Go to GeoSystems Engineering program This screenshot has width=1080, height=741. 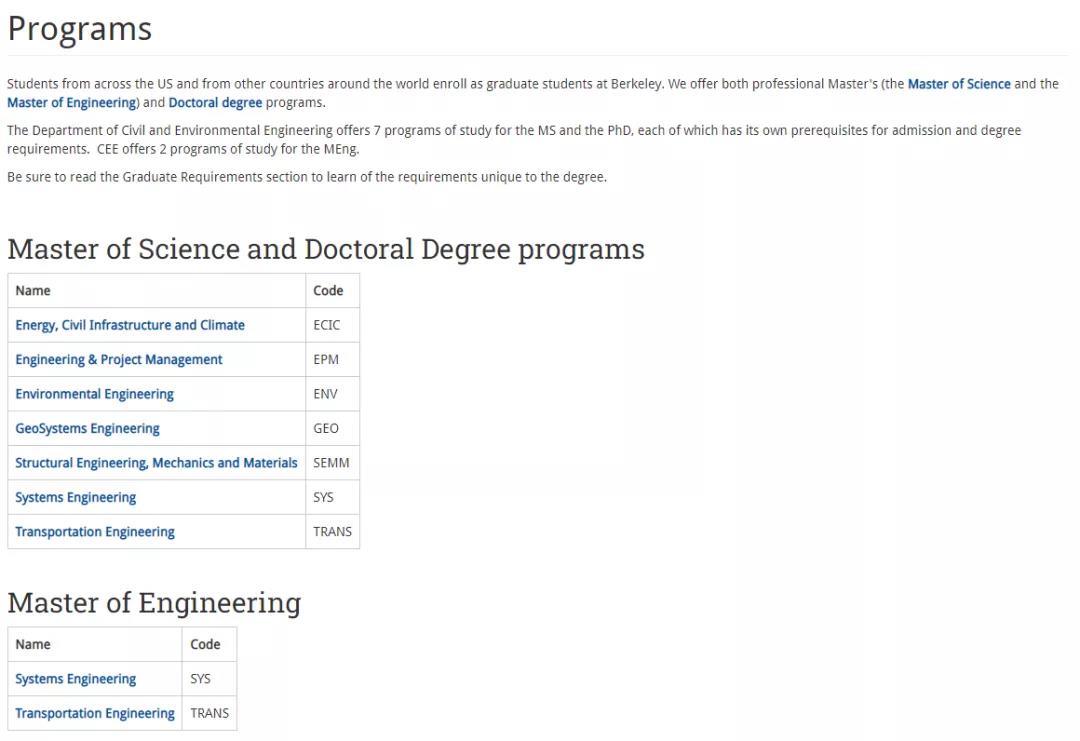tap(87, 429)
